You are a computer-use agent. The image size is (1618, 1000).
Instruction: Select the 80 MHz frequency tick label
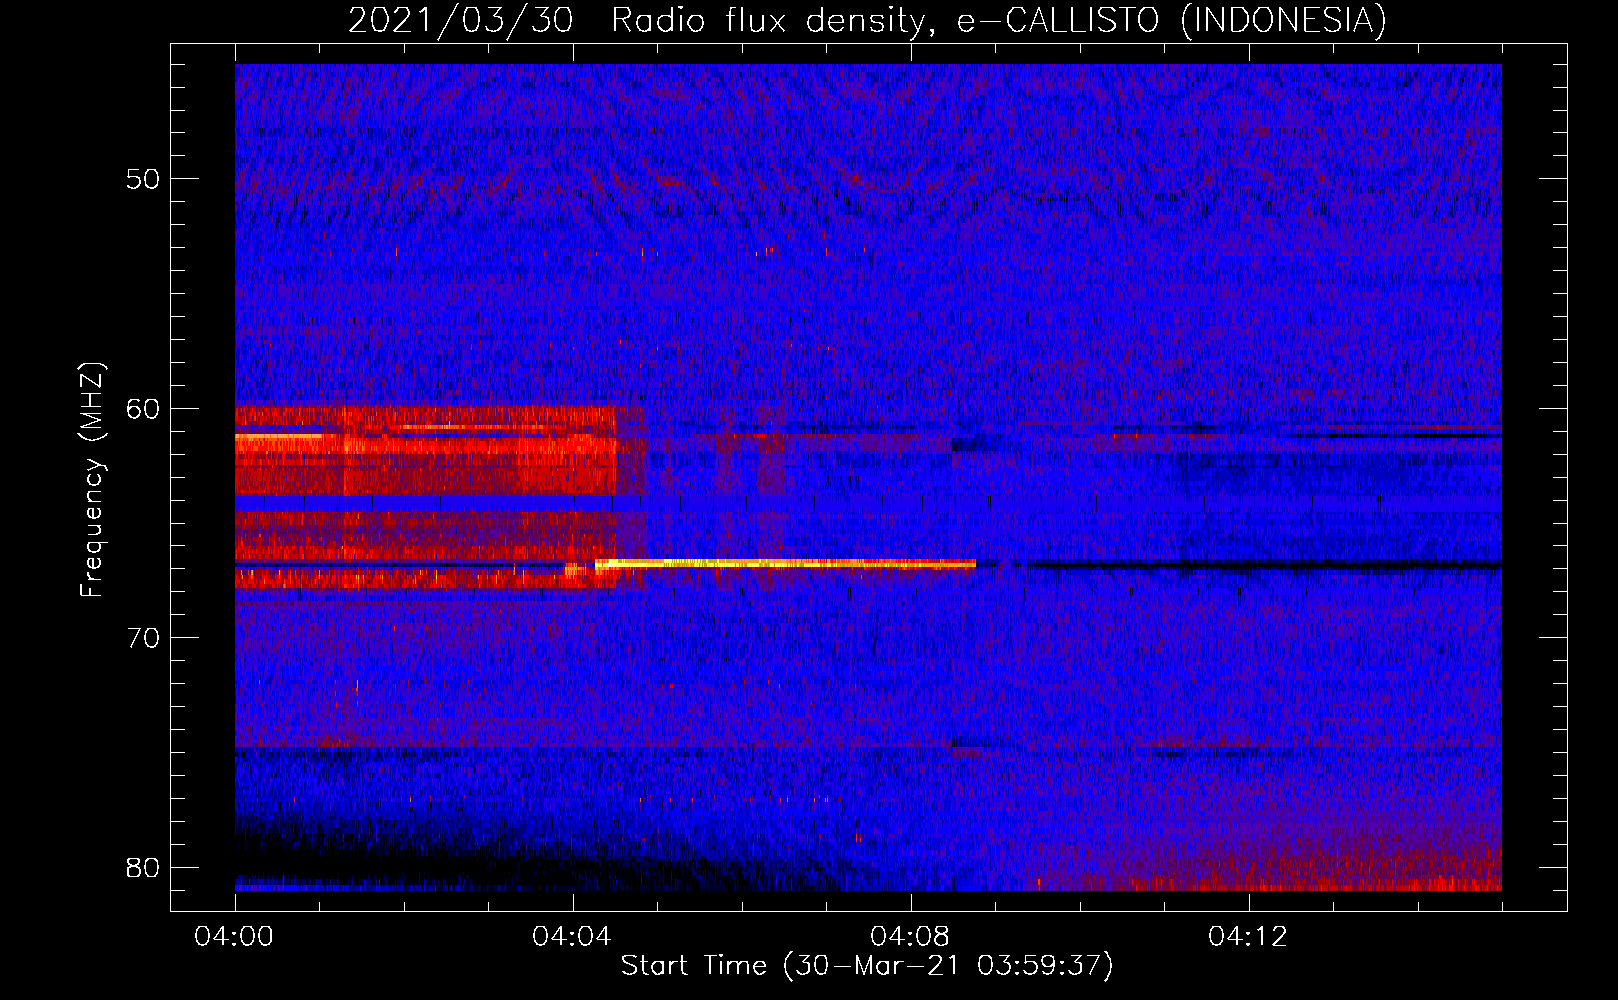coord(143,868)
